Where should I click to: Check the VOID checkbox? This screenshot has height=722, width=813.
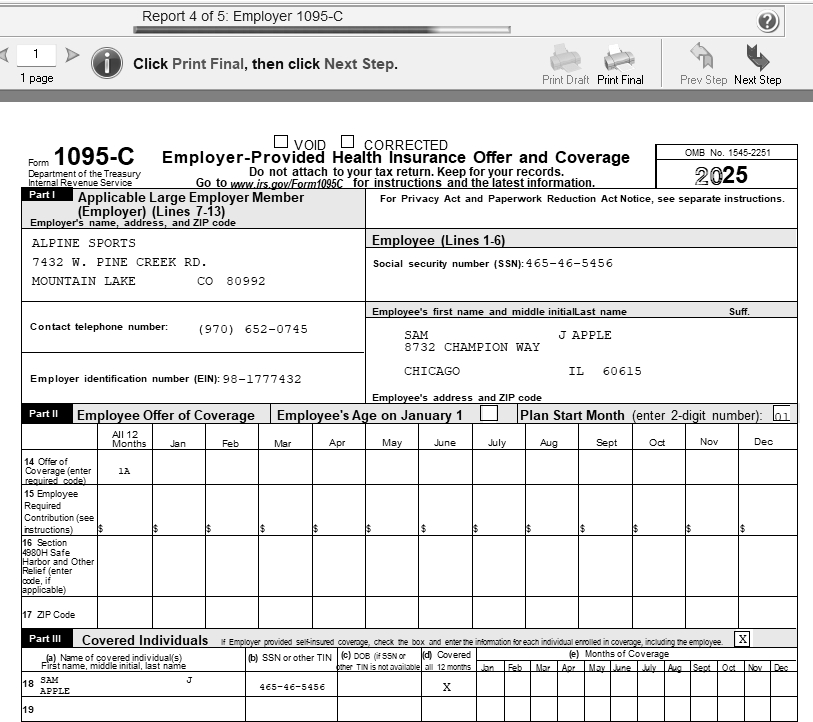point(281,143)
